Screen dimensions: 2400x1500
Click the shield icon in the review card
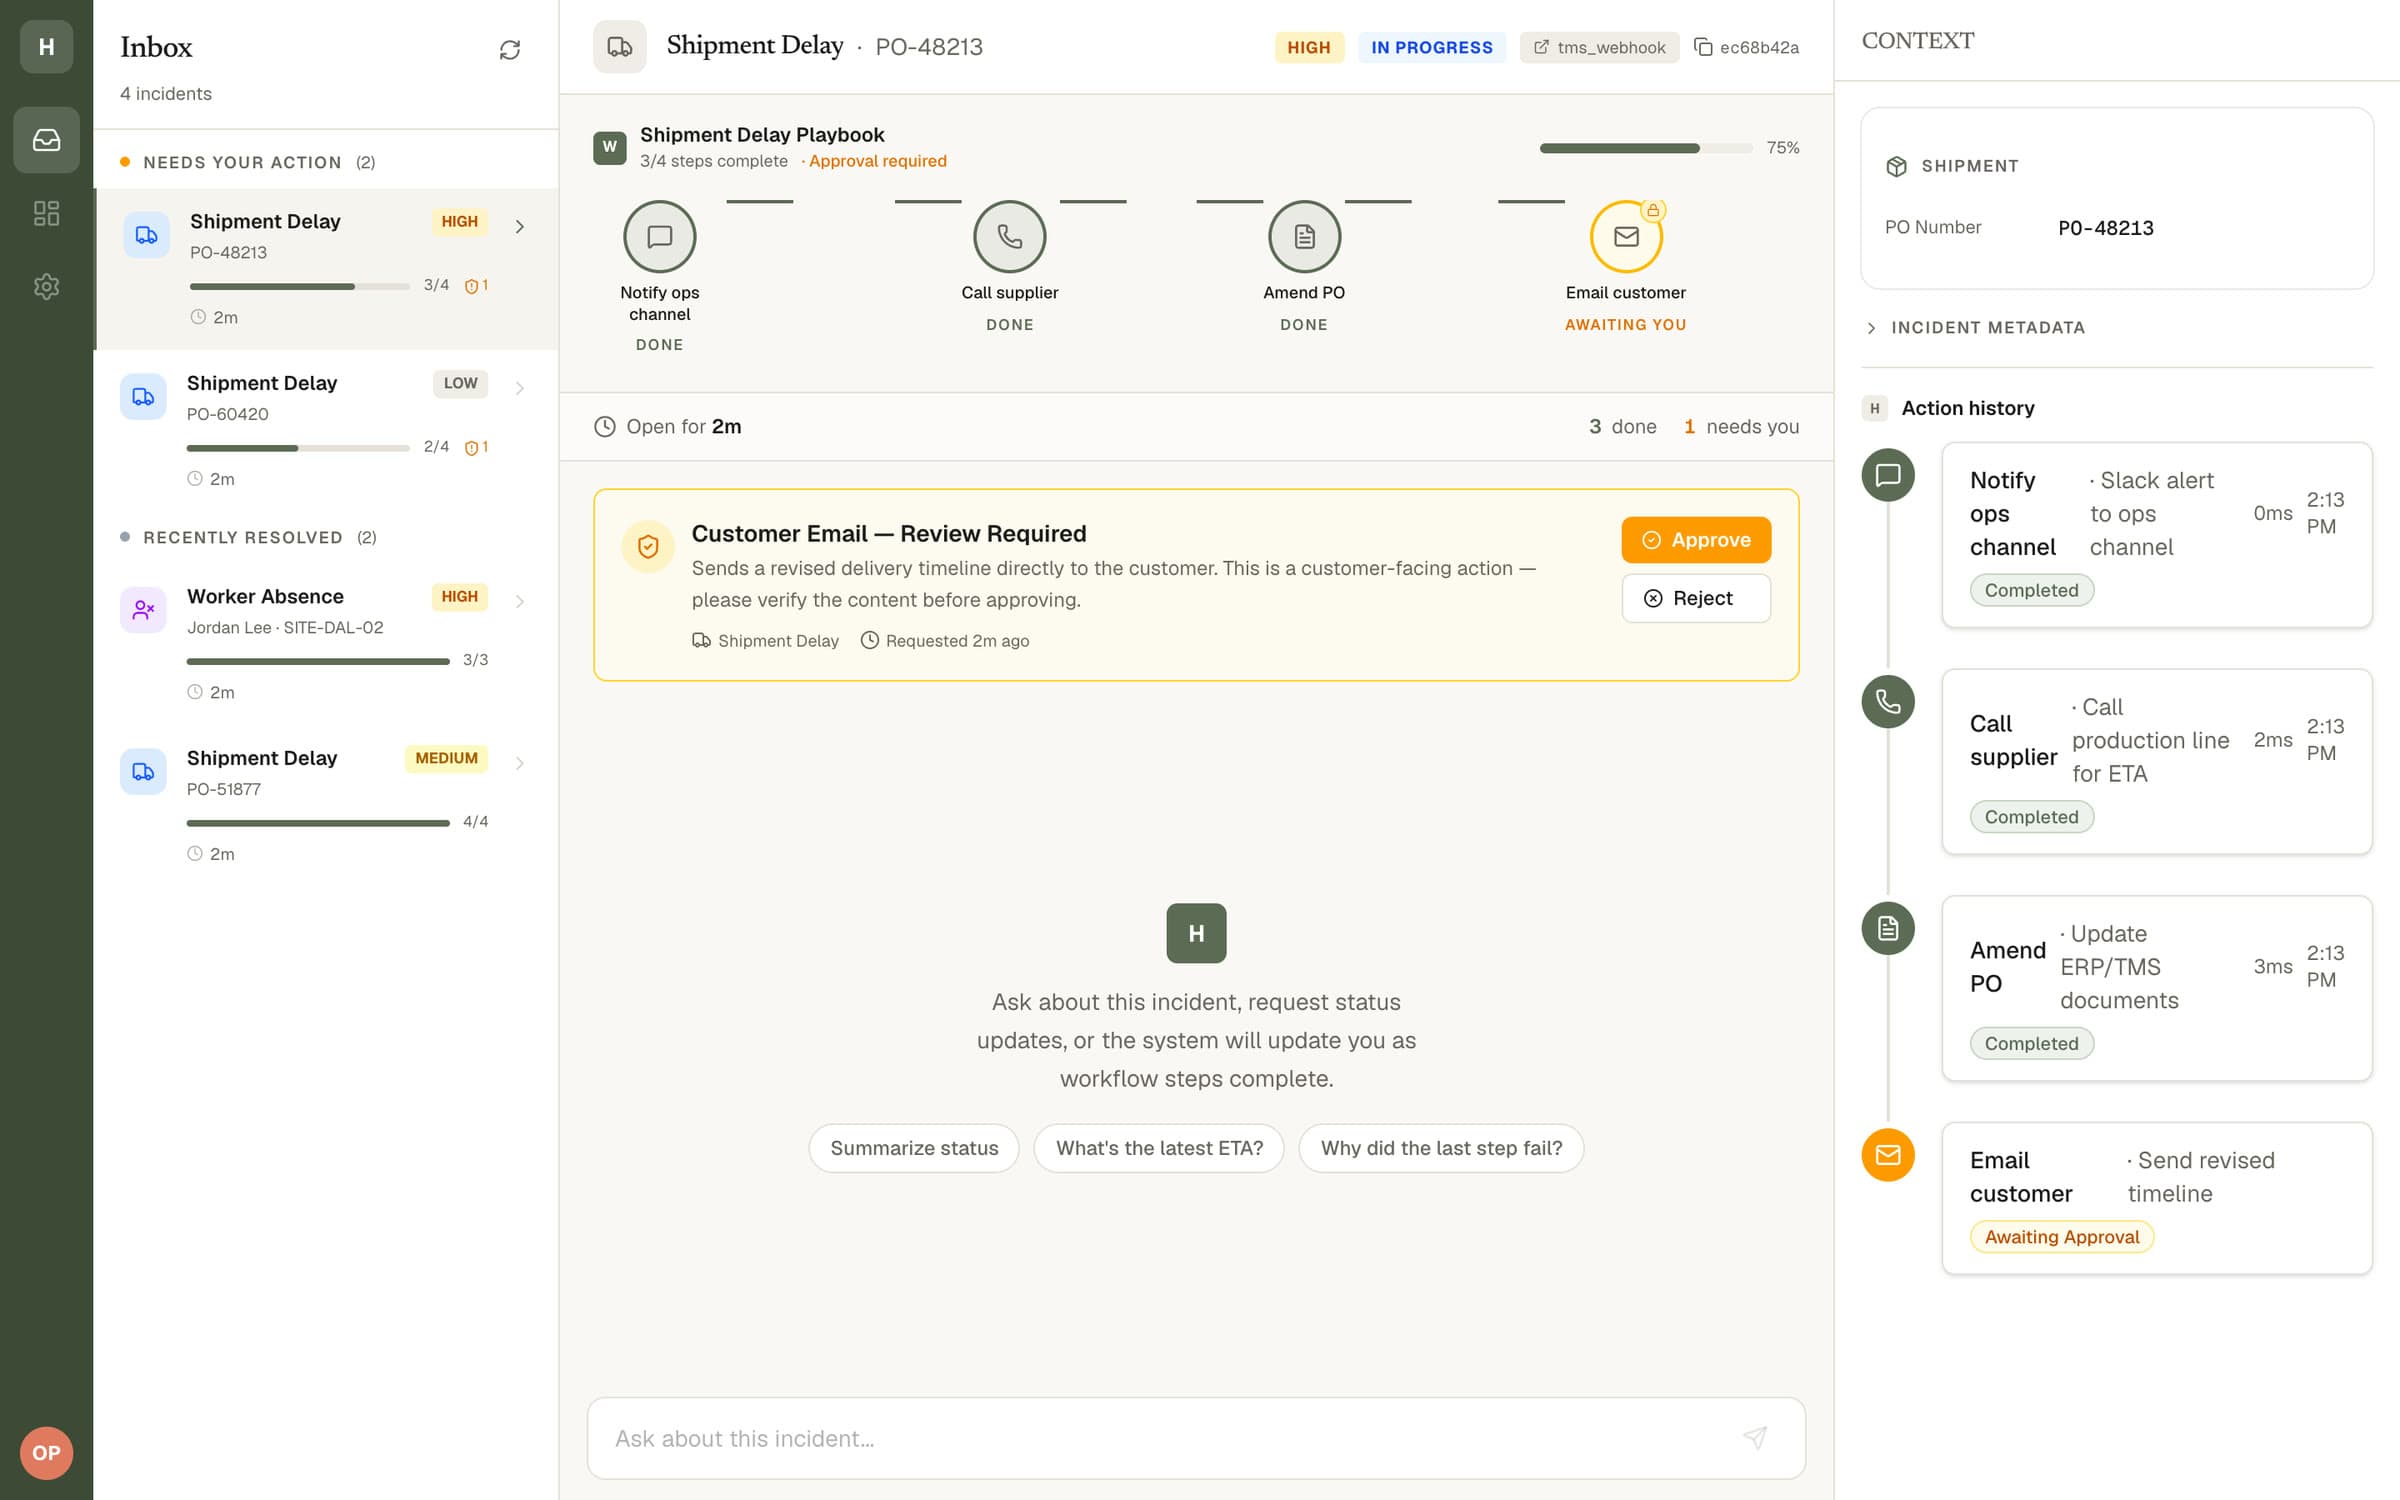point(648,546)
